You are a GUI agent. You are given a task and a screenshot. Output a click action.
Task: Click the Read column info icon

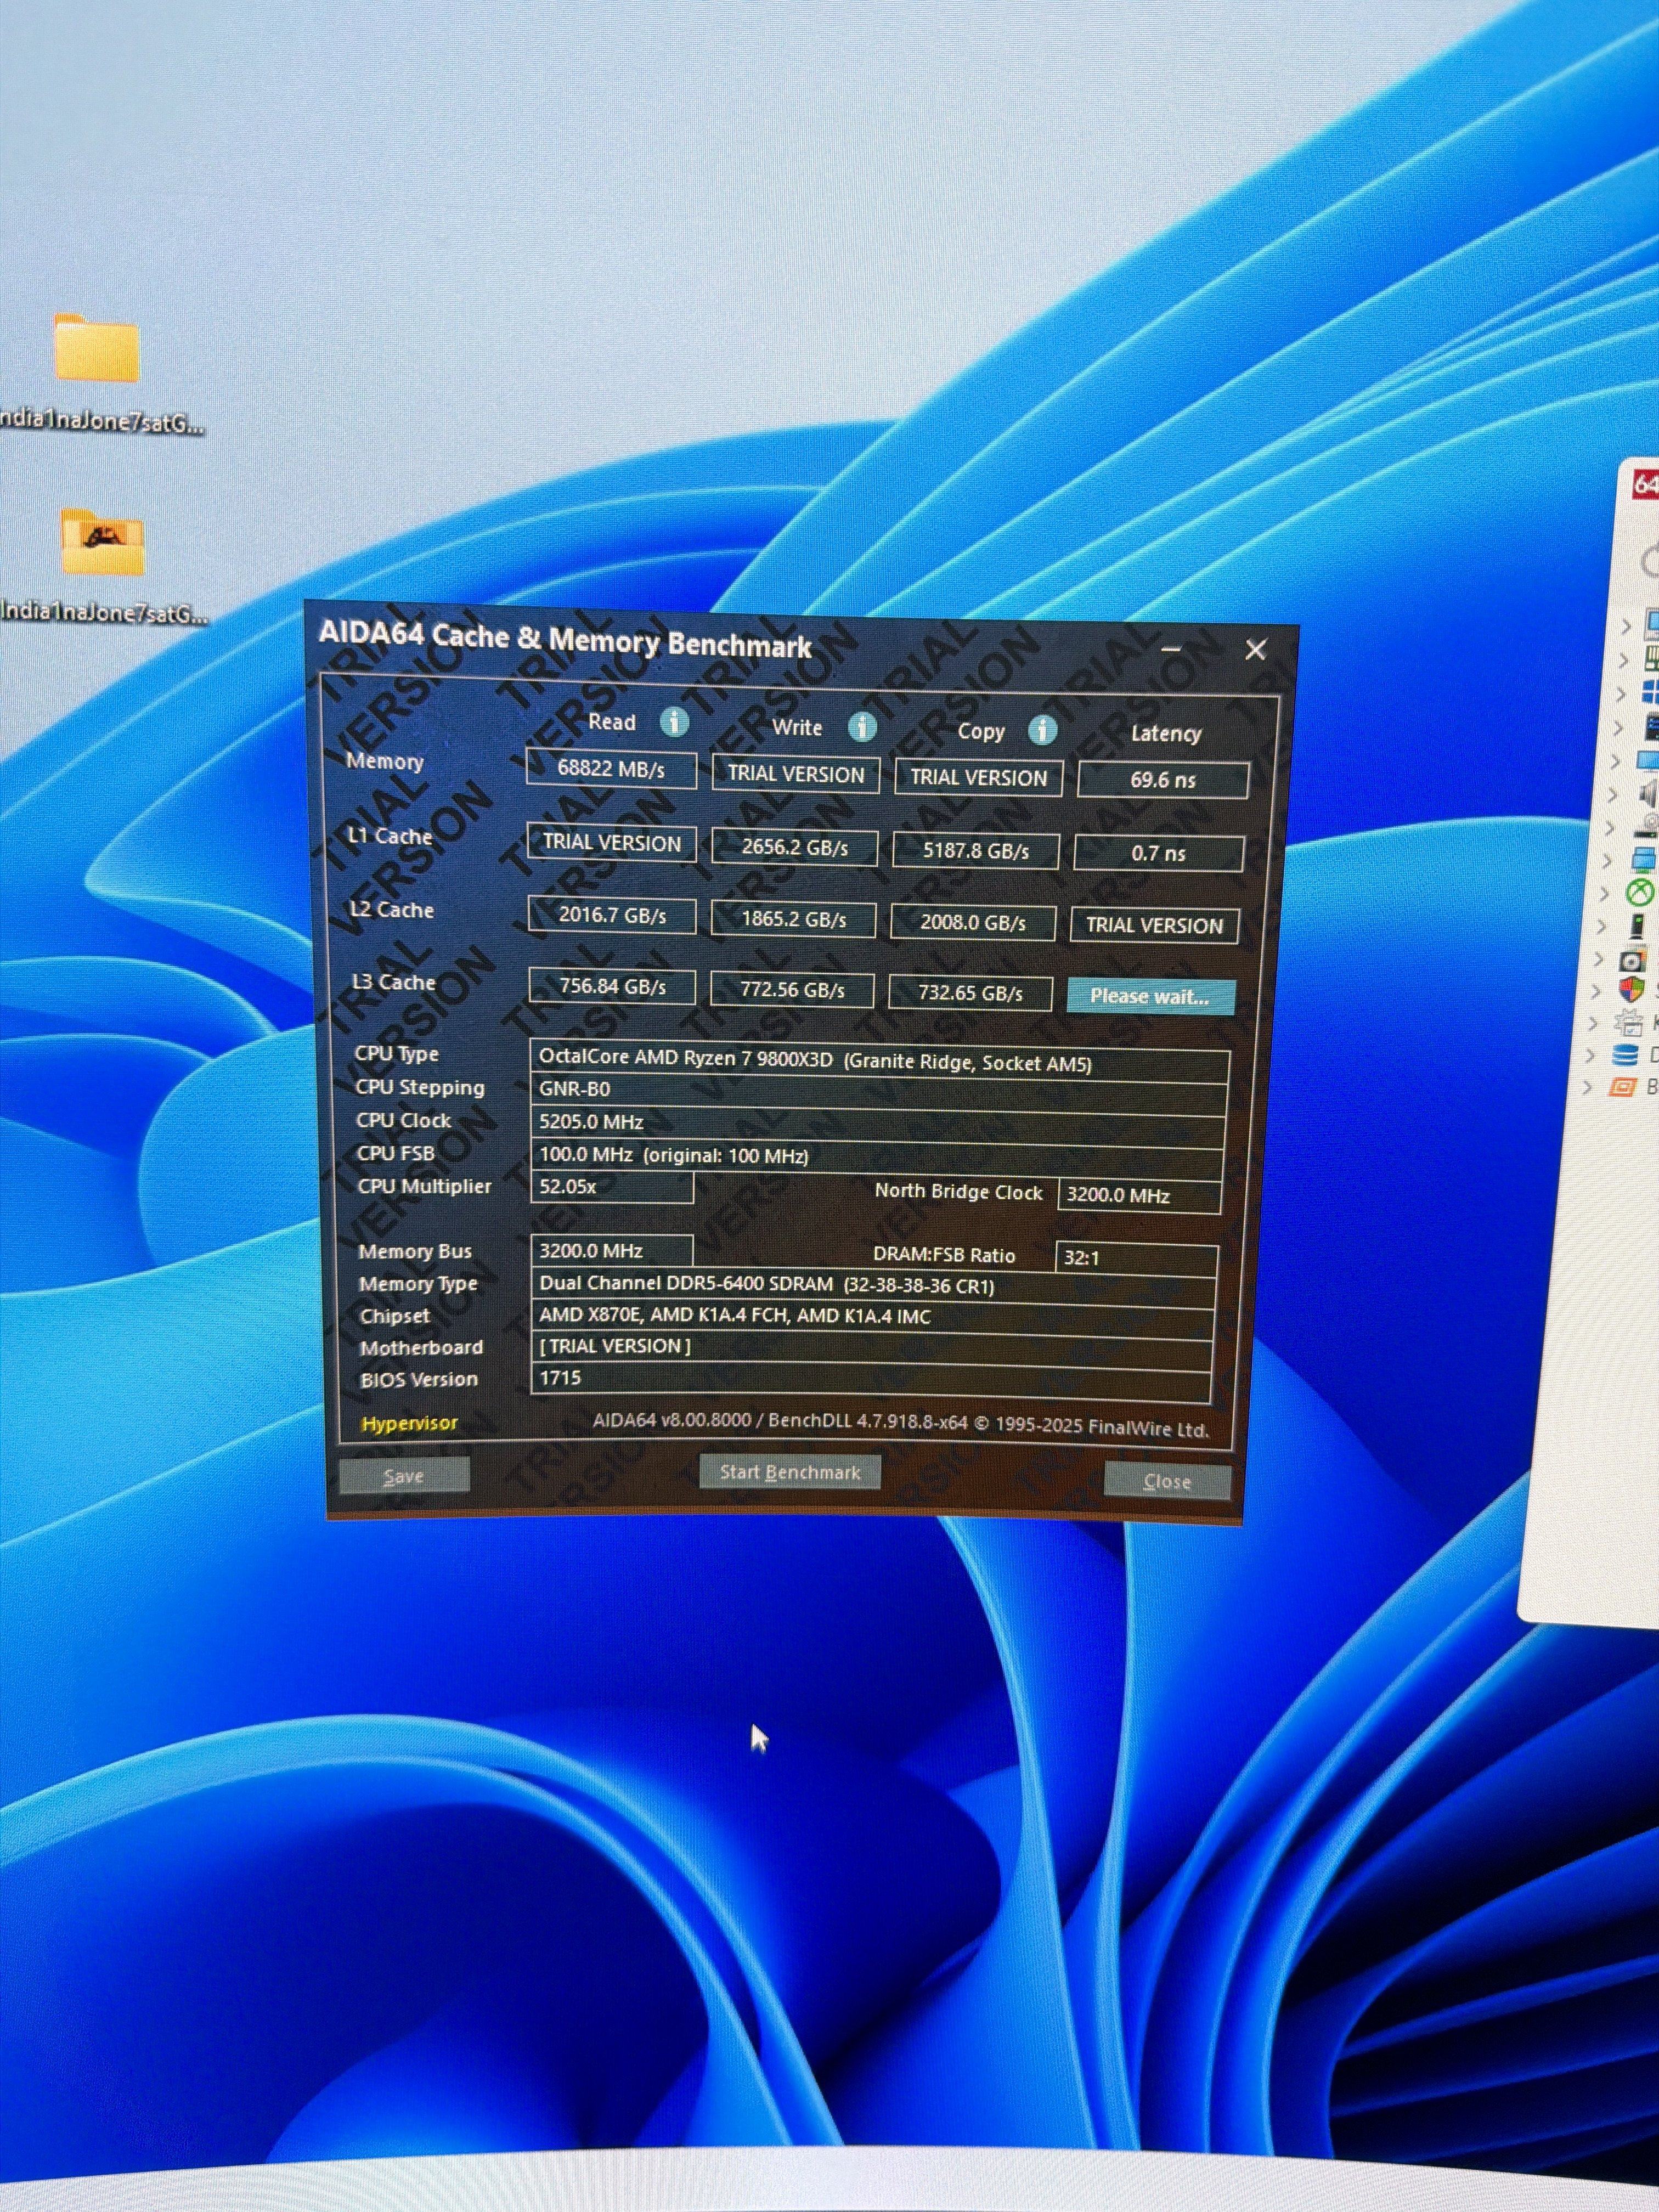674,721
